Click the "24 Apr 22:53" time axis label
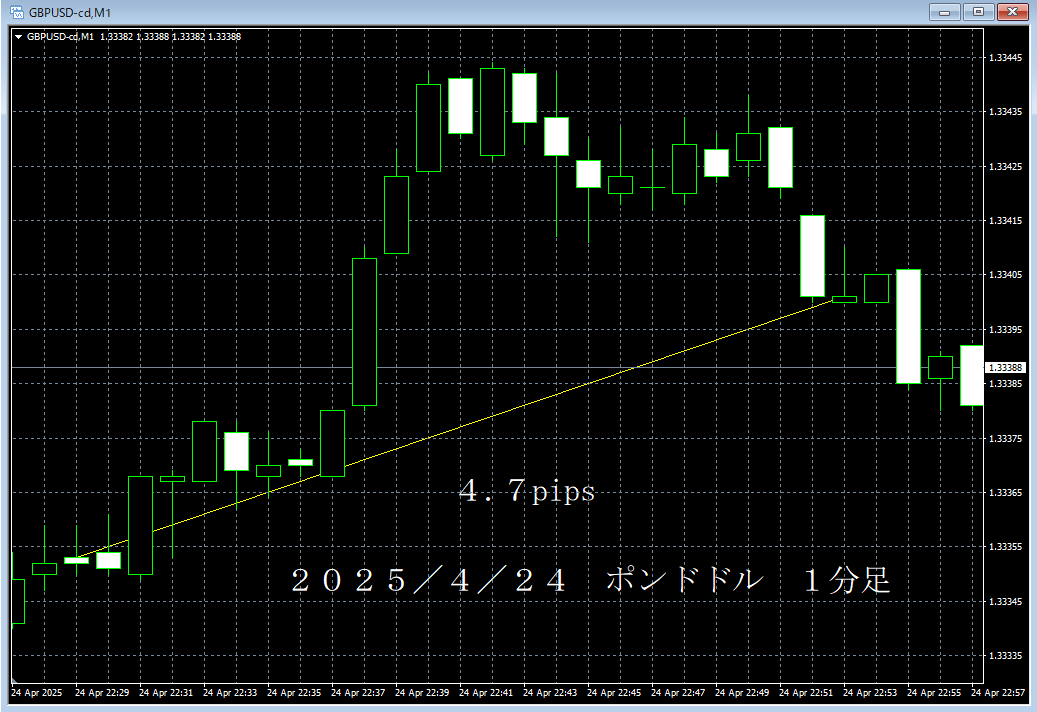 point(870,692)
